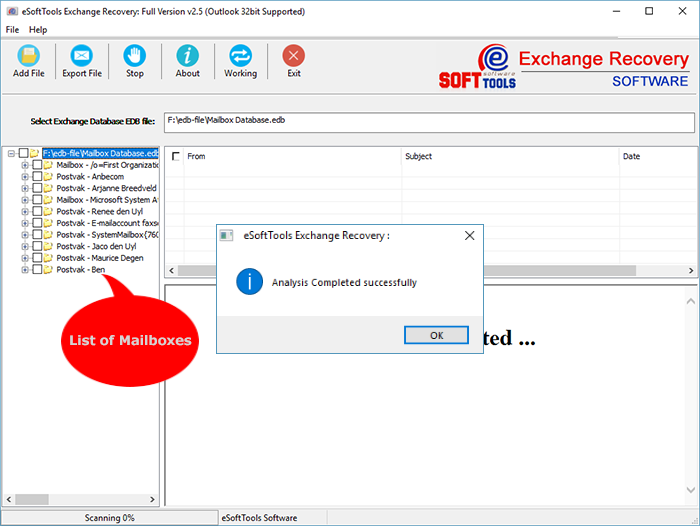
Task: Toggle select-all checkbox beside From column
Action: click(x=176, y=157)
